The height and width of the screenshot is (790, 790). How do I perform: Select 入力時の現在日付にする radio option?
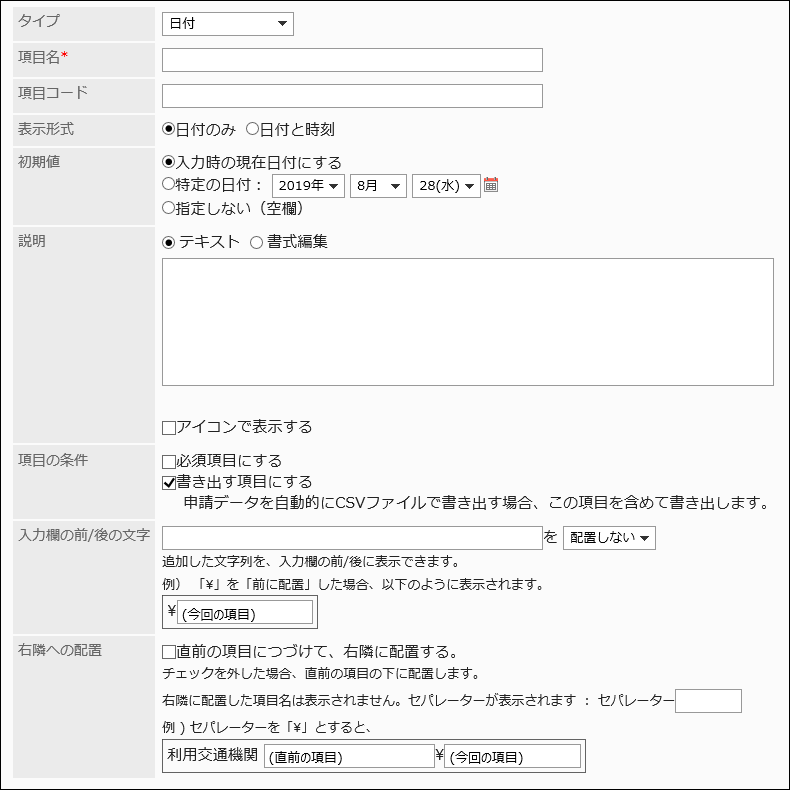[x=168, y=162]
